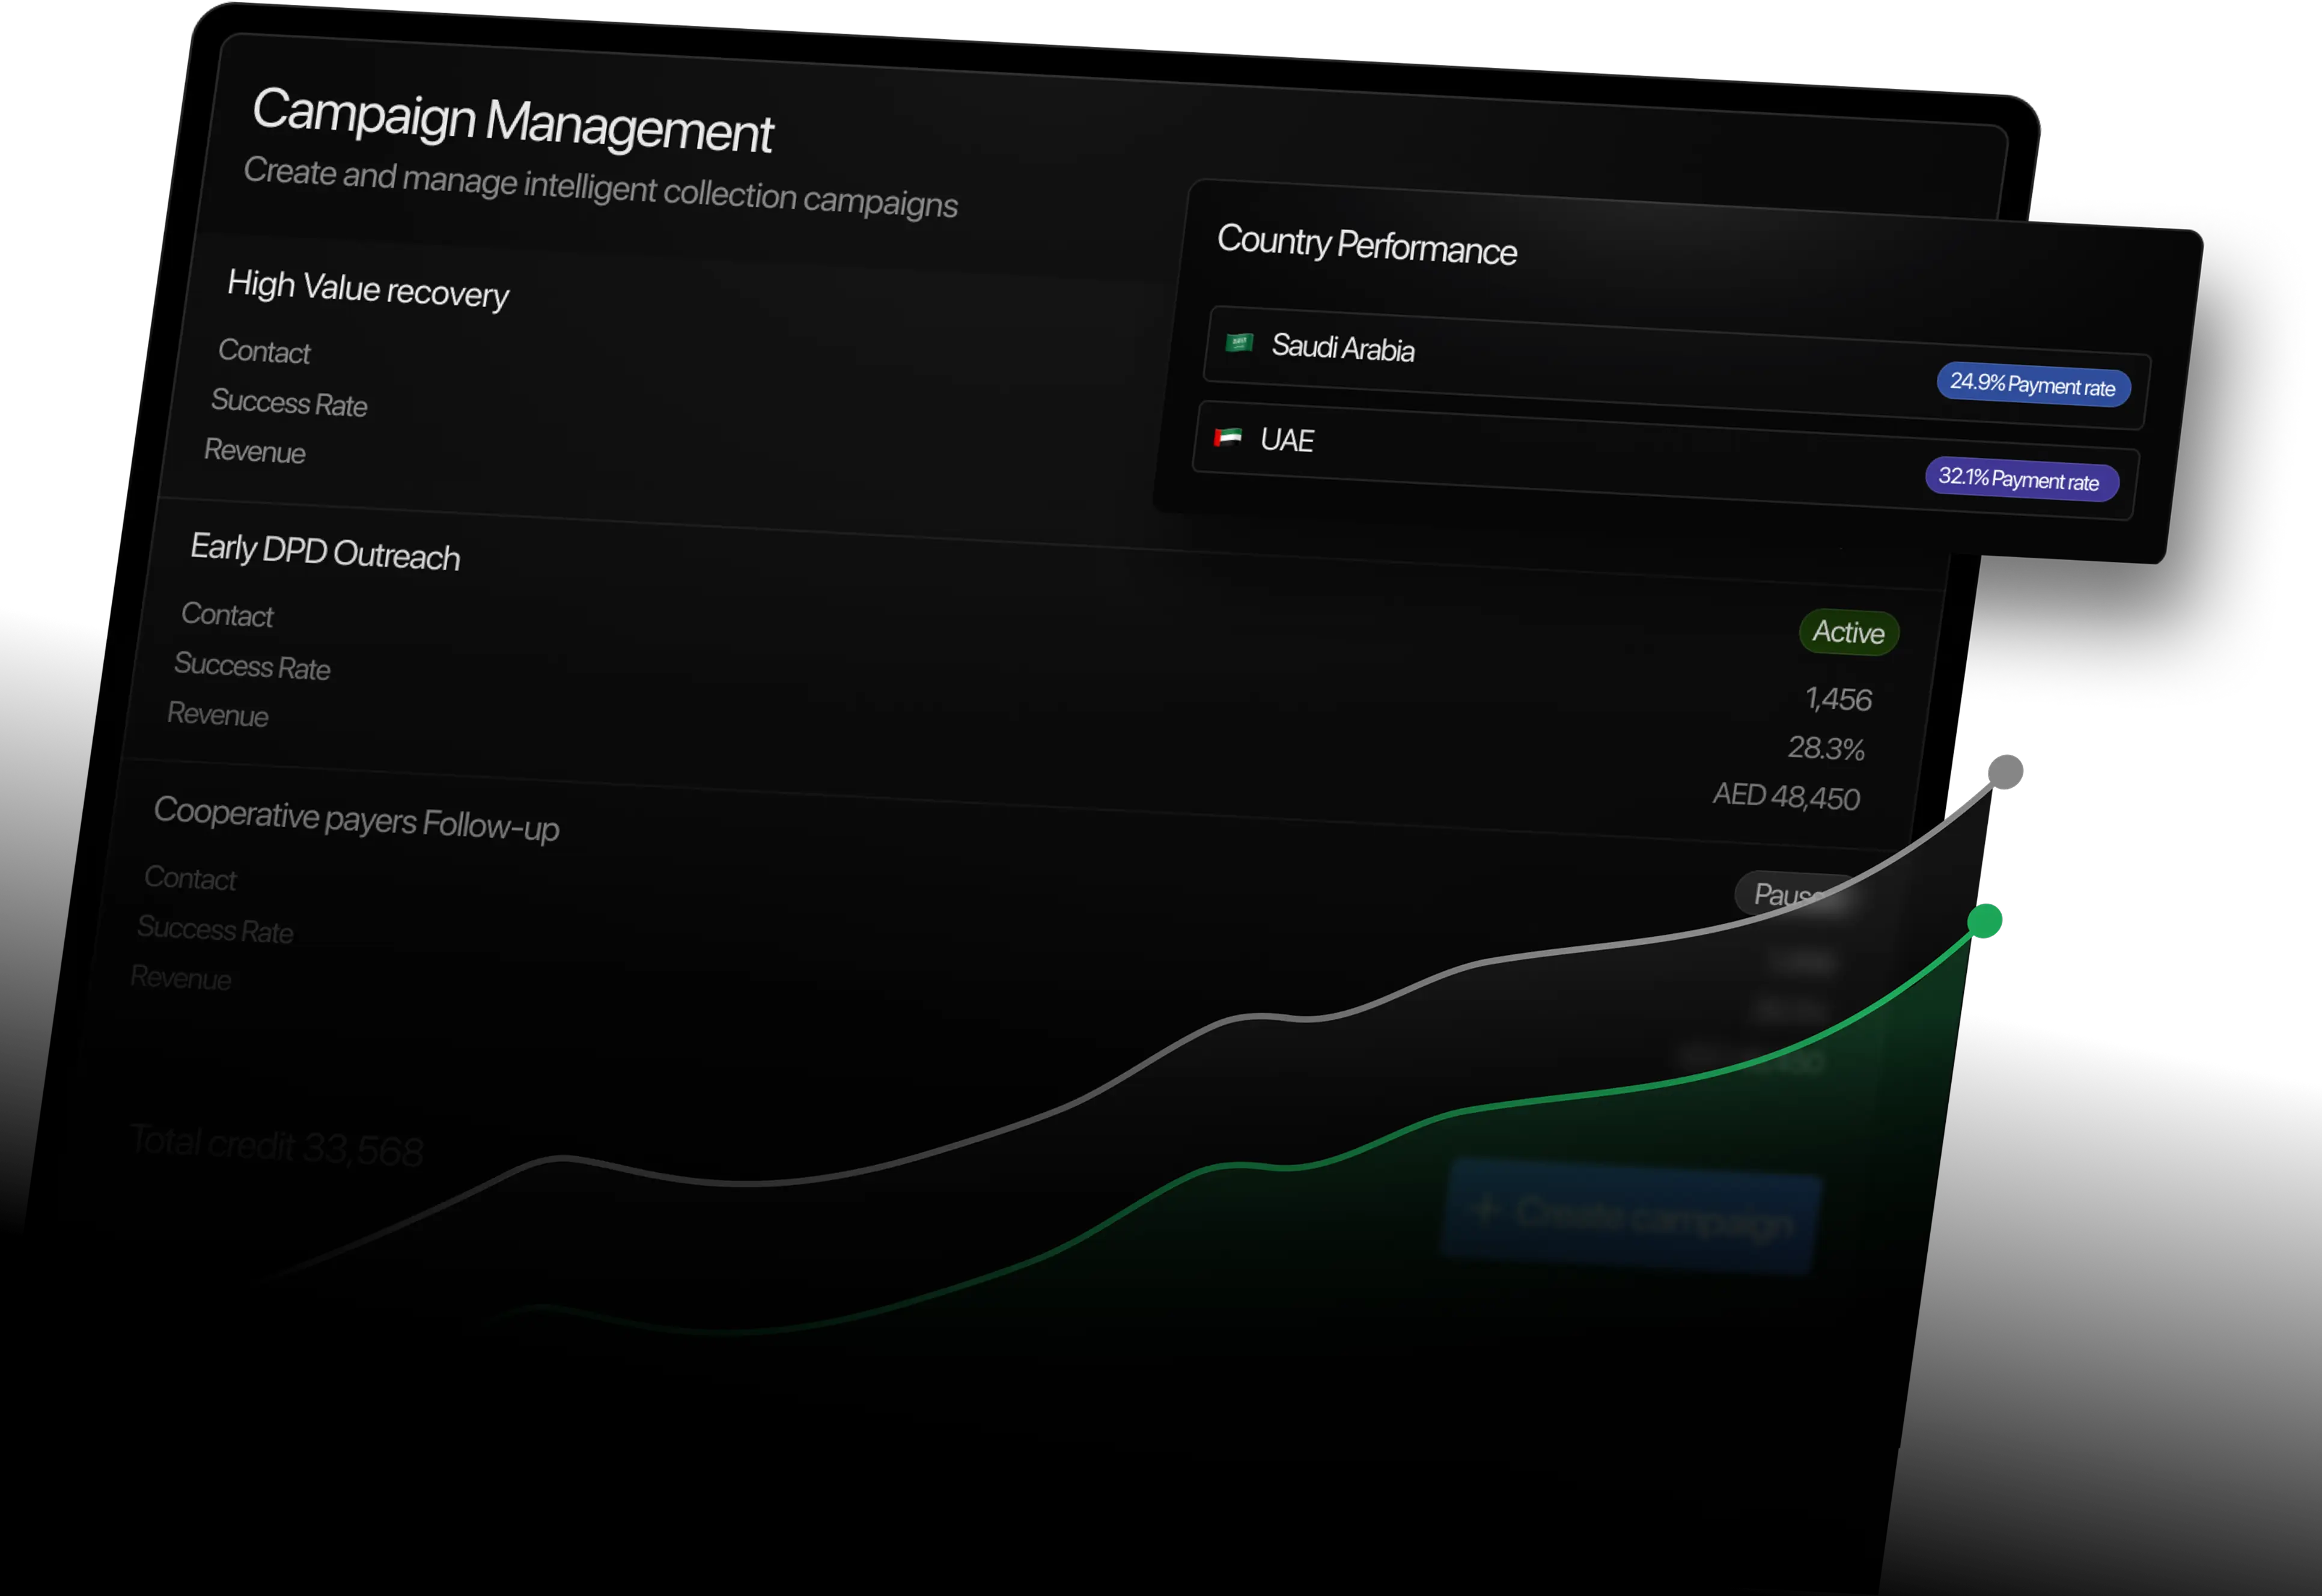This screenshot has height=1596, width=2322.
Task: Click the AED 48,450 revenue value
Action: coord(1786,796)
